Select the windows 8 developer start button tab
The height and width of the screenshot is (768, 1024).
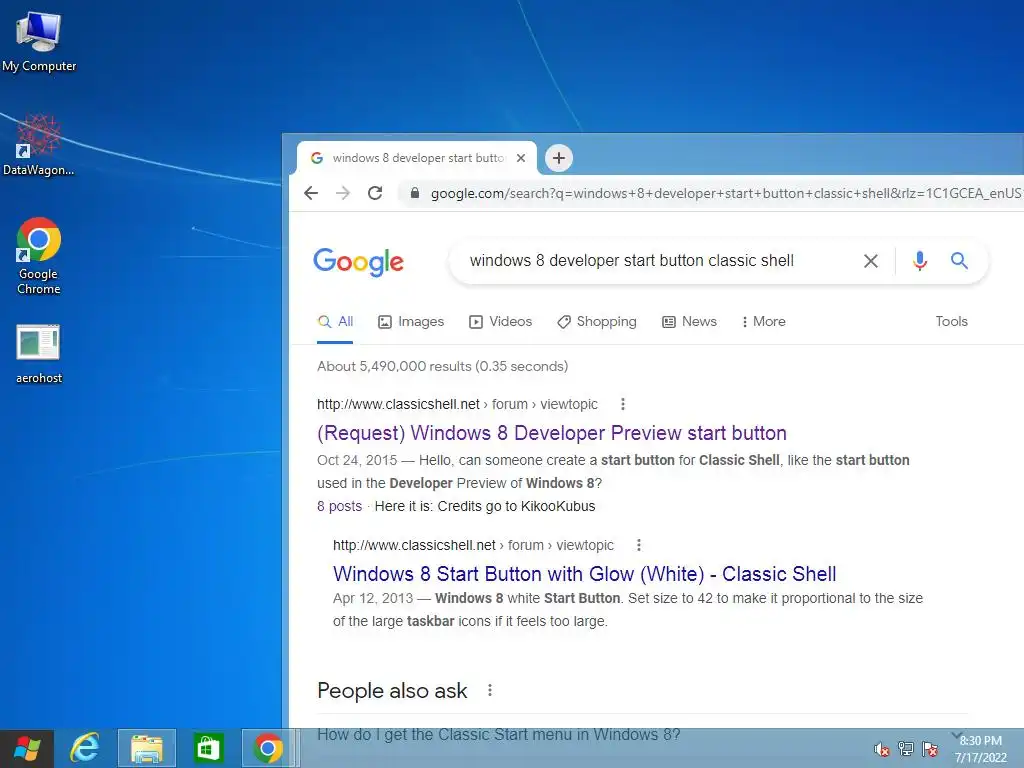coord(417,157)
